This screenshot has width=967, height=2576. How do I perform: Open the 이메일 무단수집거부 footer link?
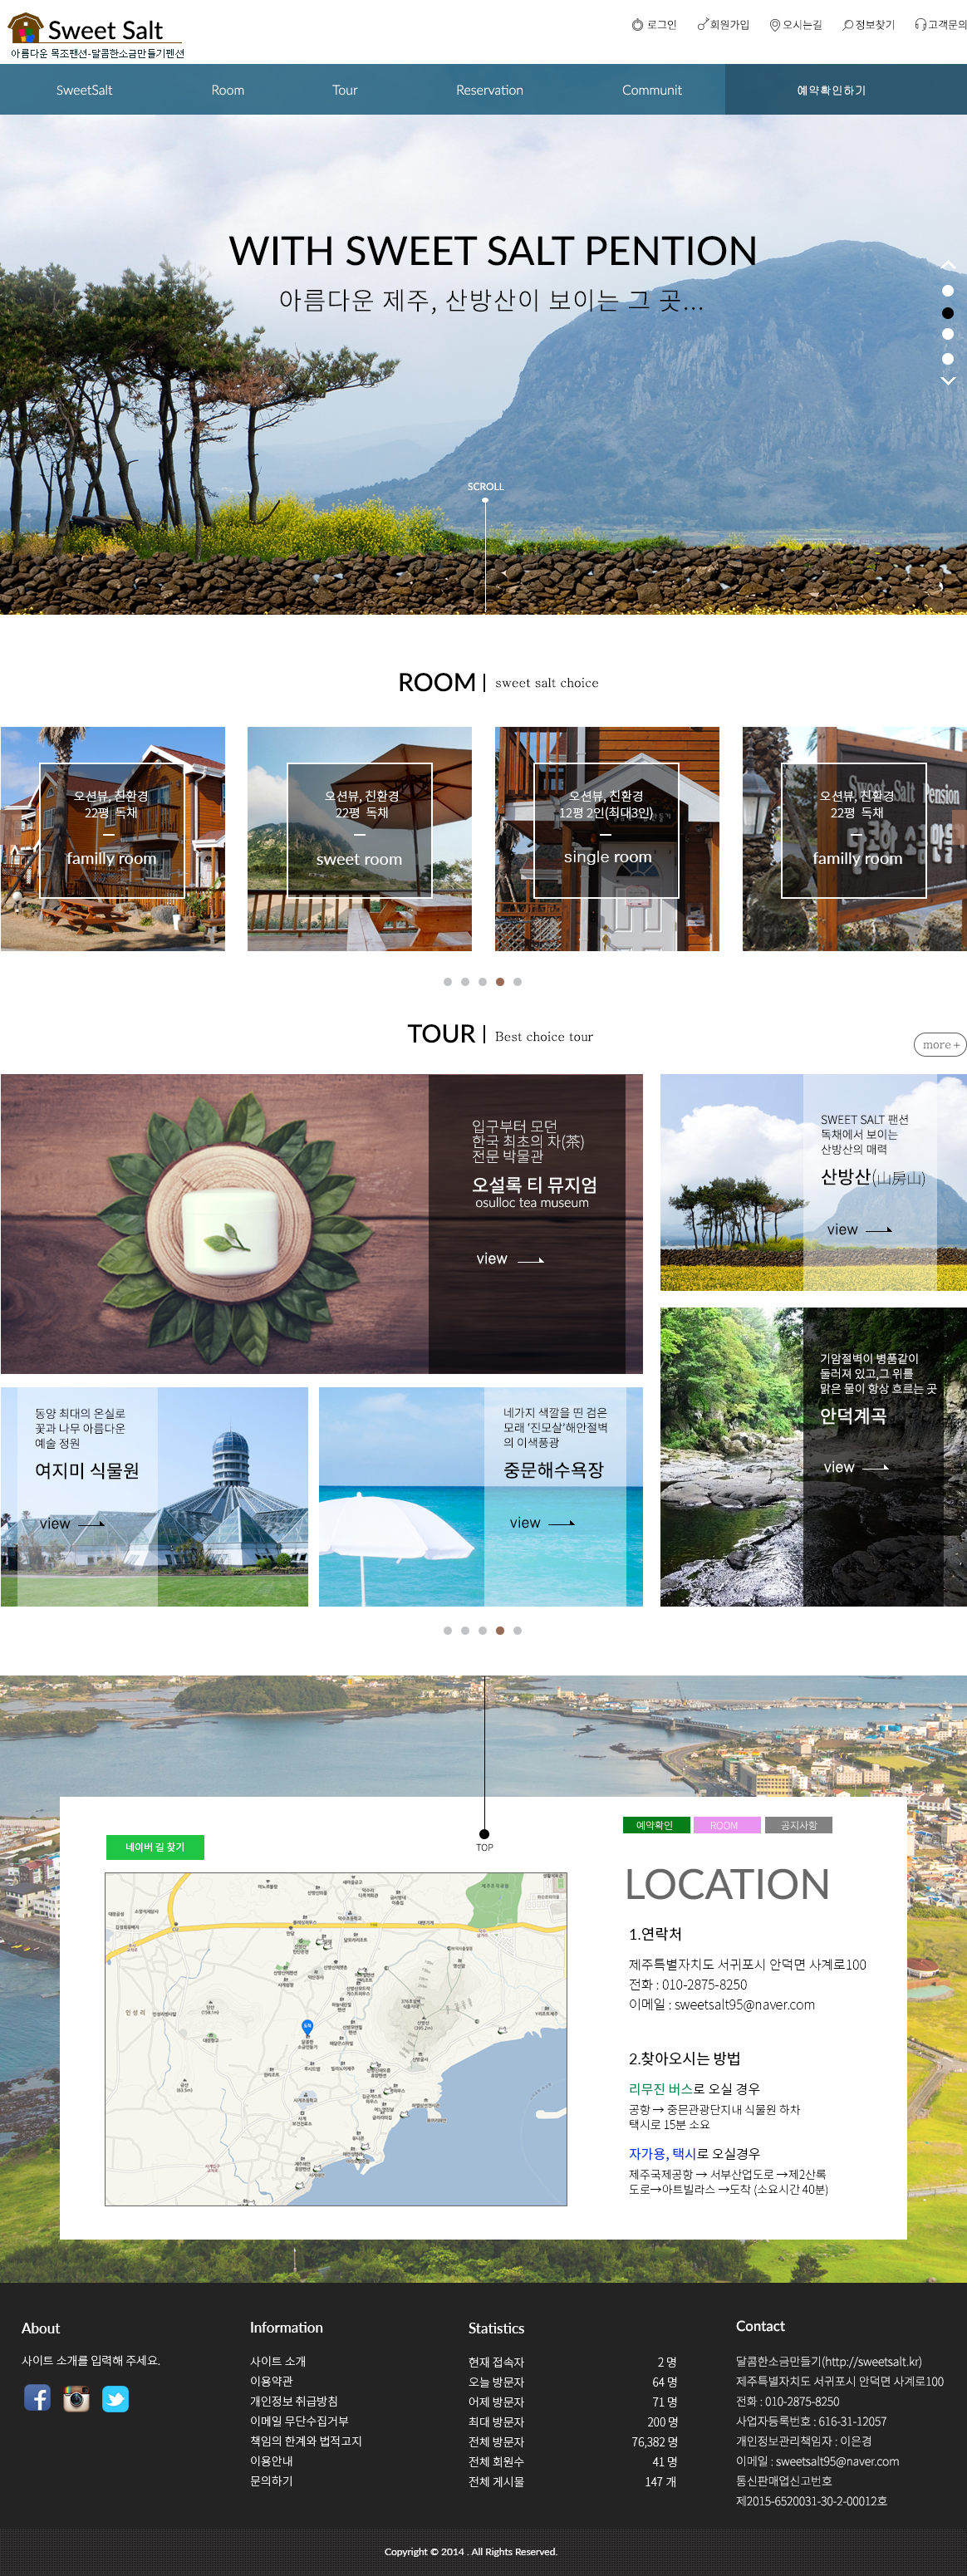[x=299, y=2421]
